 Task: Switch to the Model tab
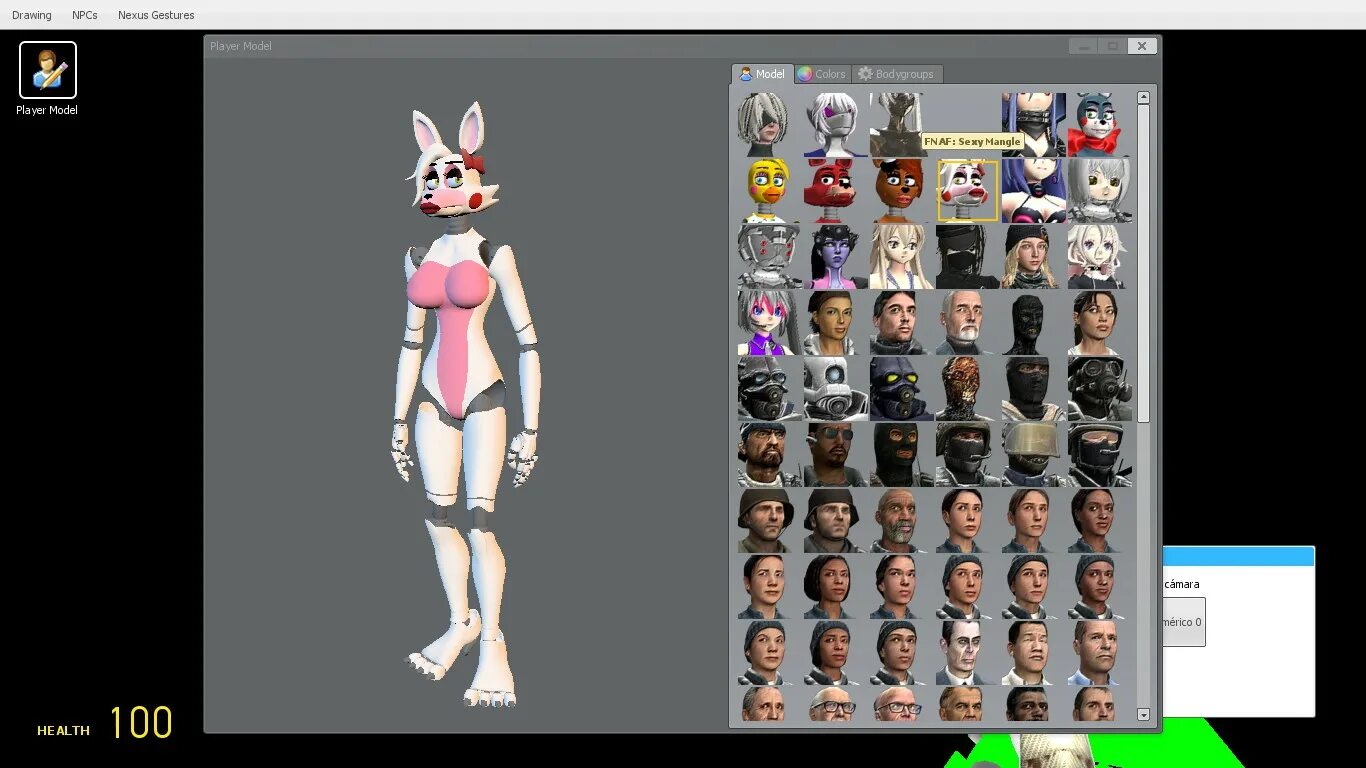[x=762, y=74]
